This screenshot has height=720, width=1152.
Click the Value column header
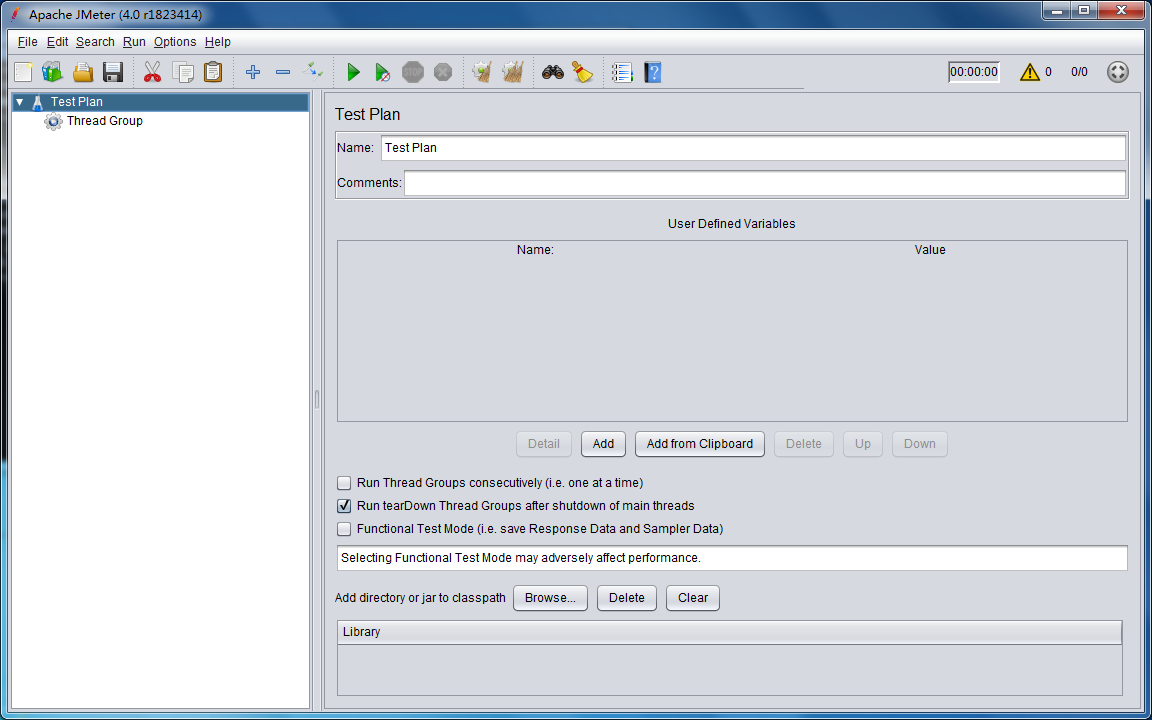click(x=929, y=250)
